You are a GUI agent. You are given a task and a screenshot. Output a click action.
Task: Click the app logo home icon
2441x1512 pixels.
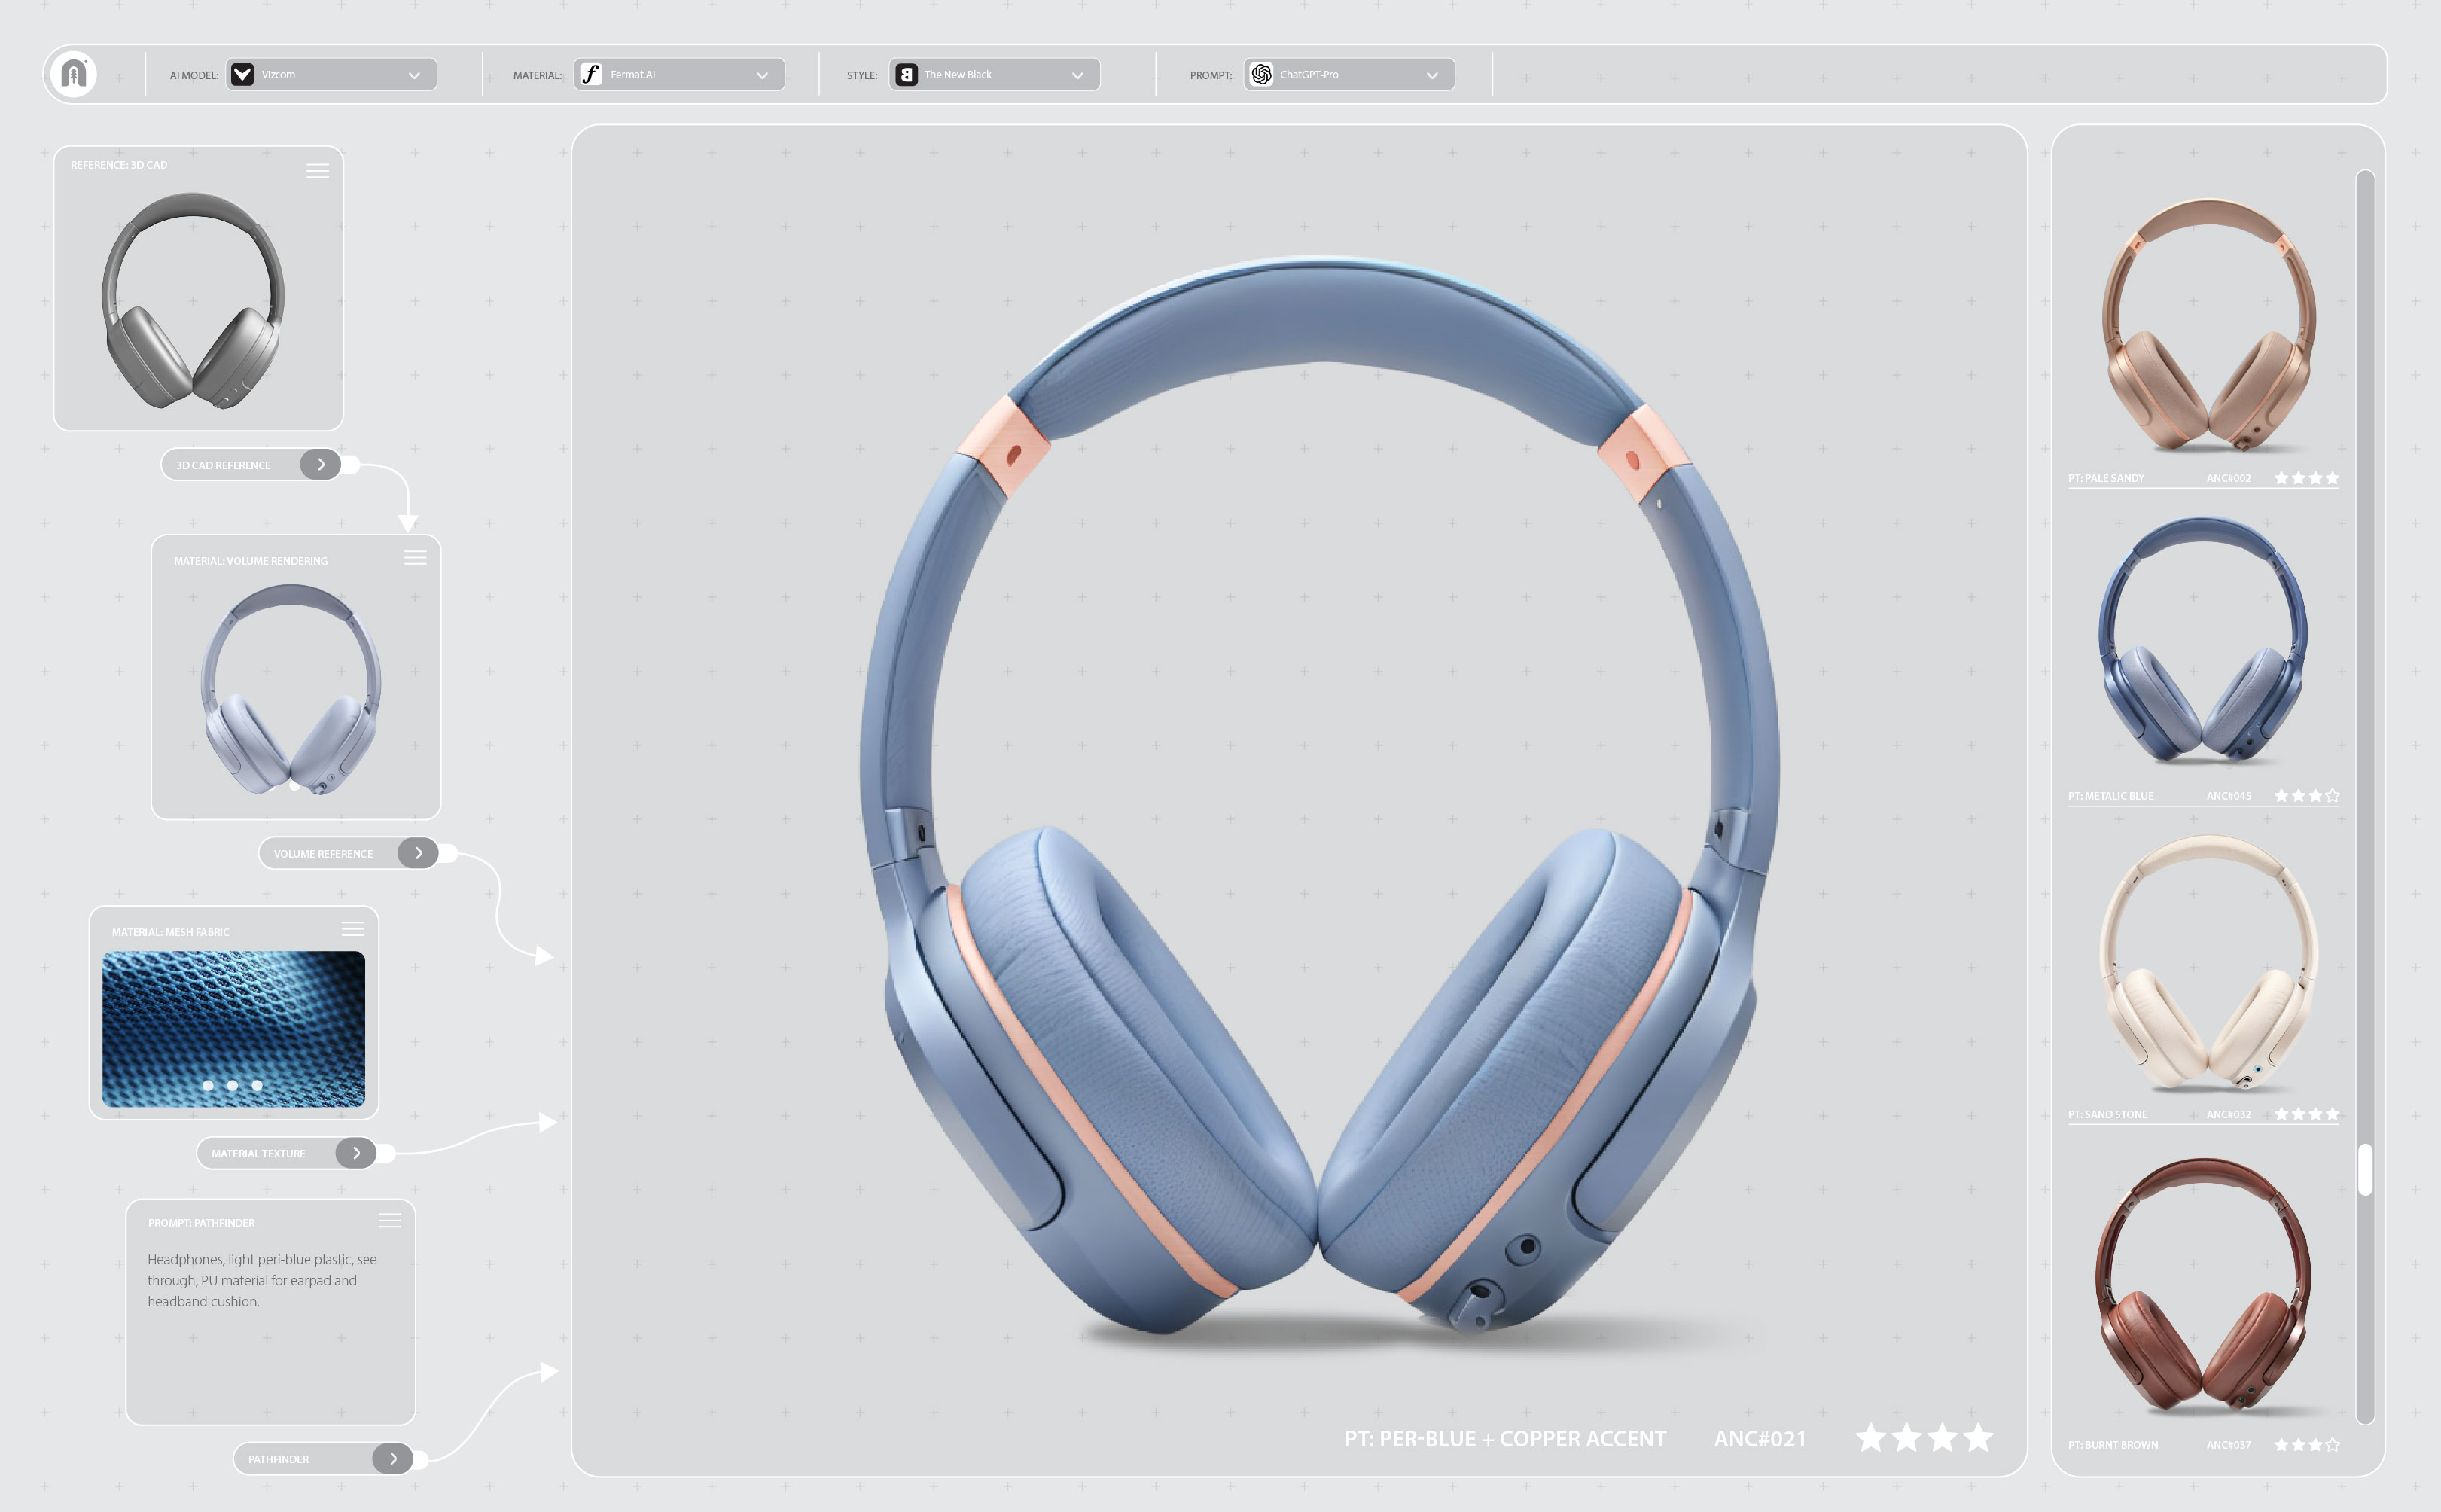[x=73, y=75]
